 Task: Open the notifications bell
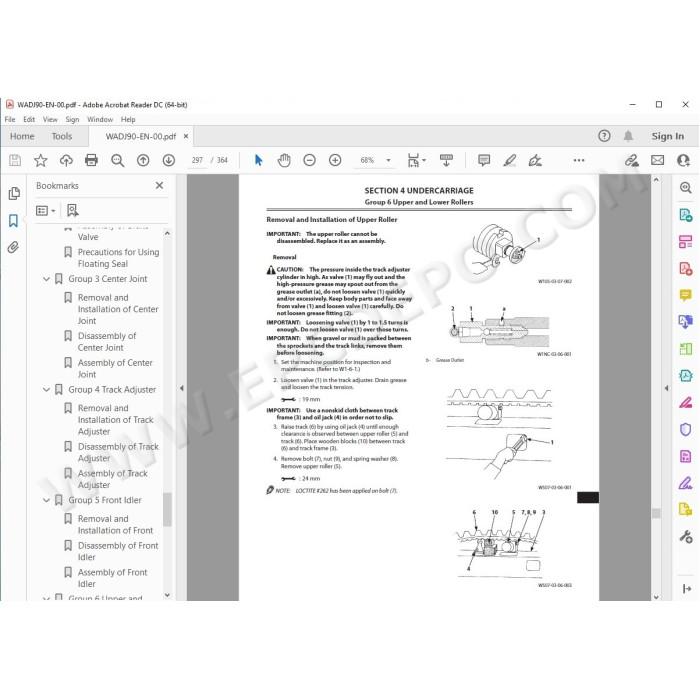[x=628, y=136]
